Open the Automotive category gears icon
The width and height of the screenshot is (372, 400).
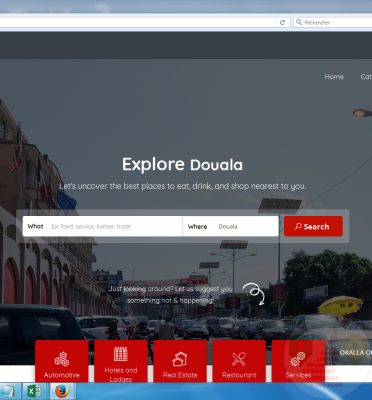(62, 359)
